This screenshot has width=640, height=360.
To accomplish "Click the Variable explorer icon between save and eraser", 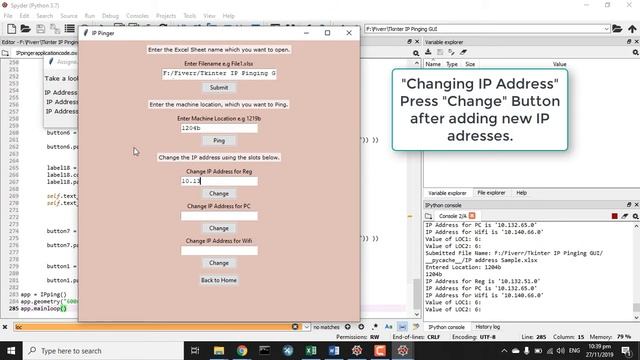I will [451, 52].
